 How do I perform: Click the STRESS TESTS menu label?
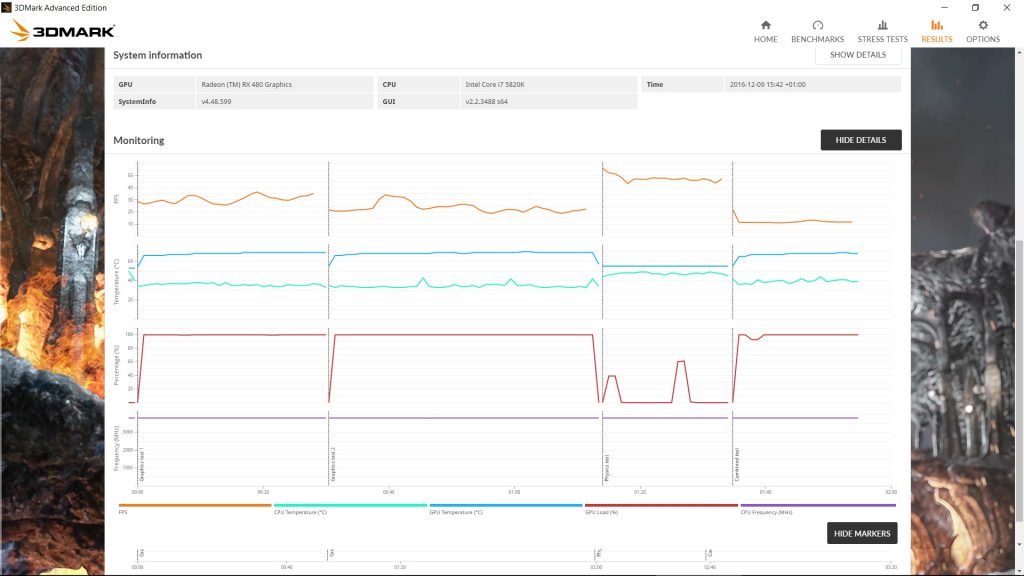(x=882, y=39)
